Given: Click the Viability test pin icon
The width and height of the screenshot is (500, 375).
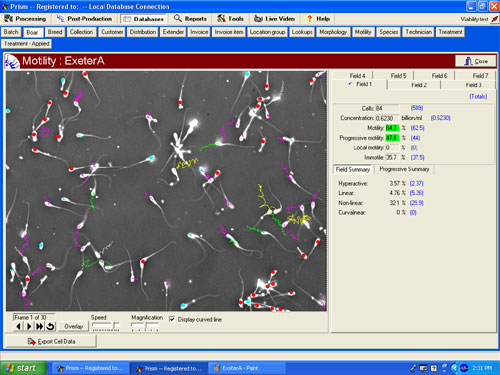Looking at the screenshot, I should pos(495,19).
